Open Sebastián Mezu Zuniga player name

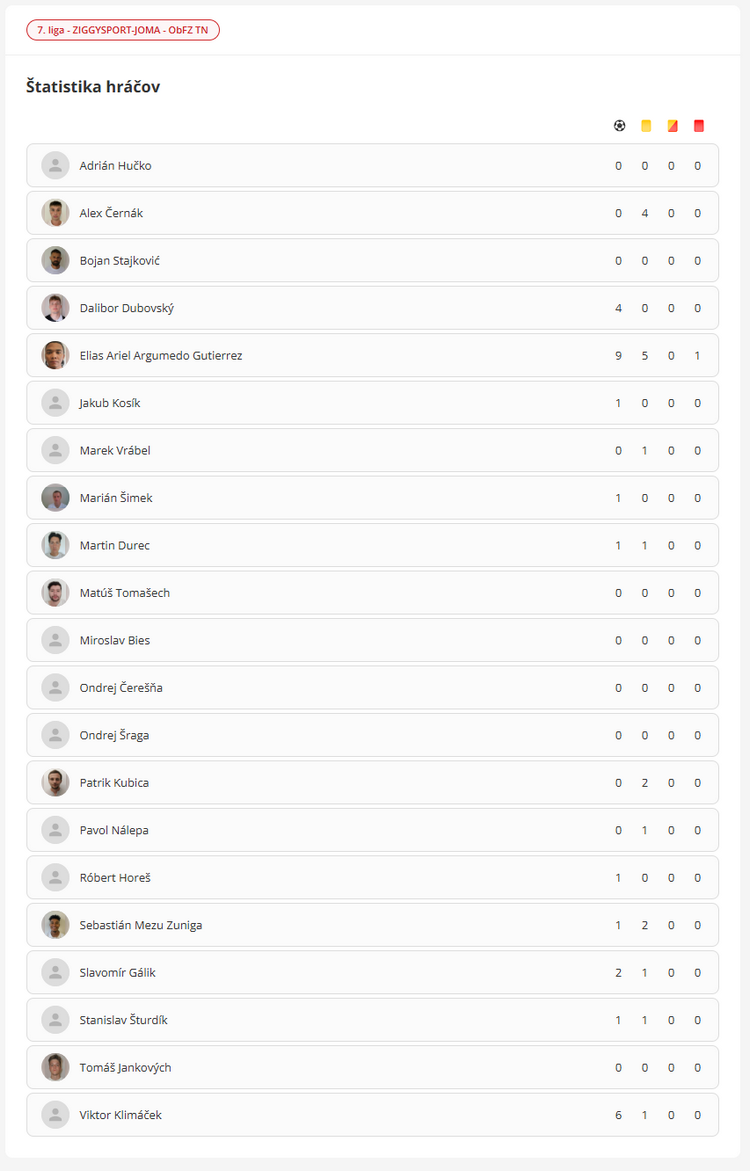click(x=141, y=925)
